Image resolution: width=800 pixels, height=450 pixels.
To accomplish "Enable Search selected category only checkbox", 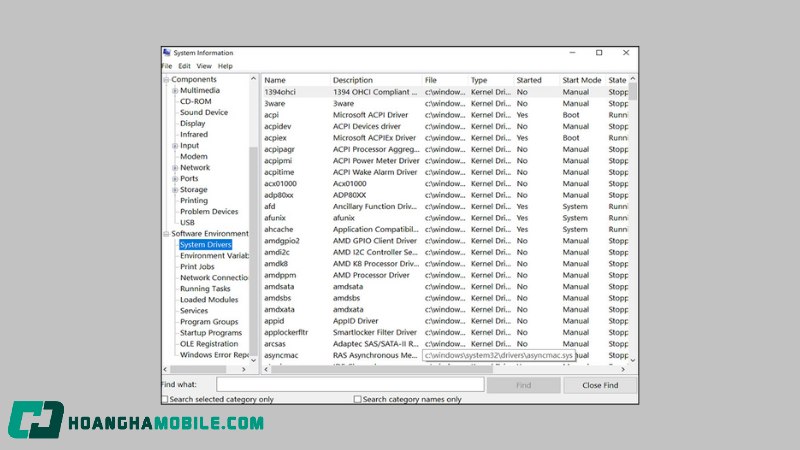I will (x=165, y=399).
